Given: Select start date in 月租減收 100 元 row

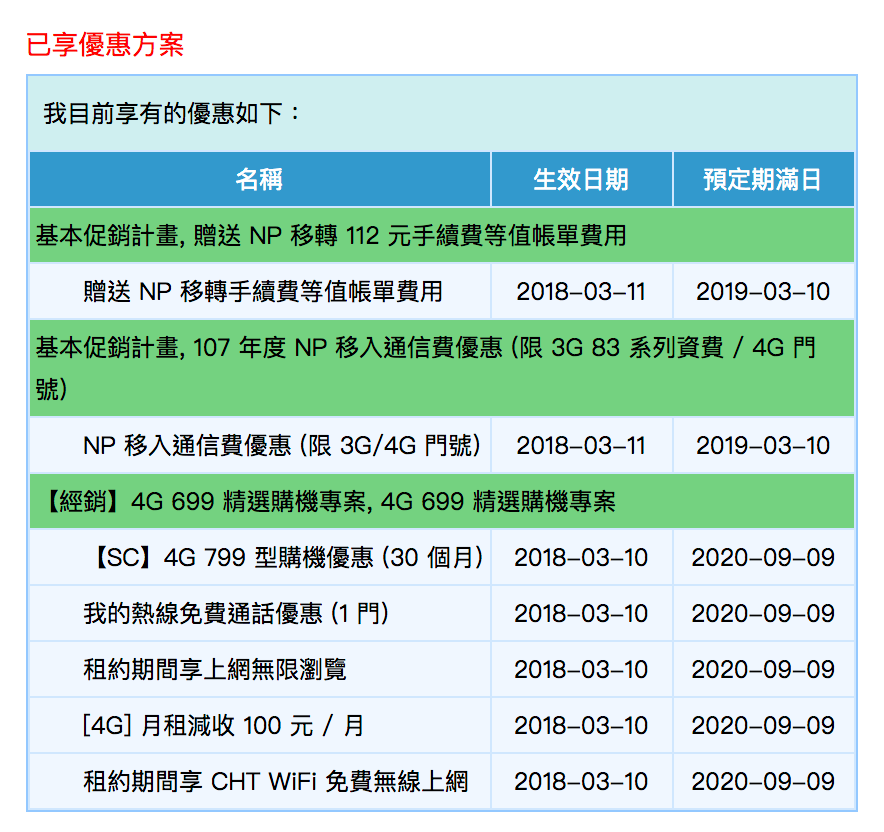Looking at the screenshot, I should click(x=581, y=725).
